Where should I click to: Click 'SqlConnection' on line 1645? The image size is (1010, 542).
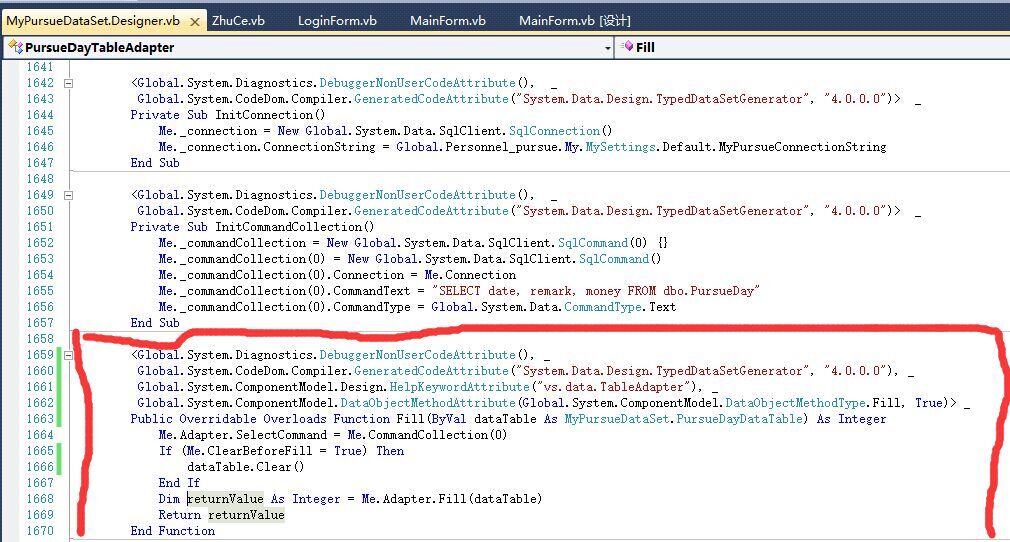555,131
